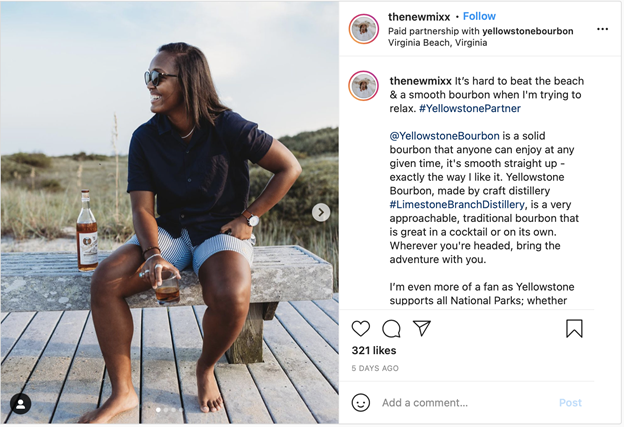Like the post with the heart icon
Screen dimensions: 624x427
pyautogui.click(x=361, y=328)
